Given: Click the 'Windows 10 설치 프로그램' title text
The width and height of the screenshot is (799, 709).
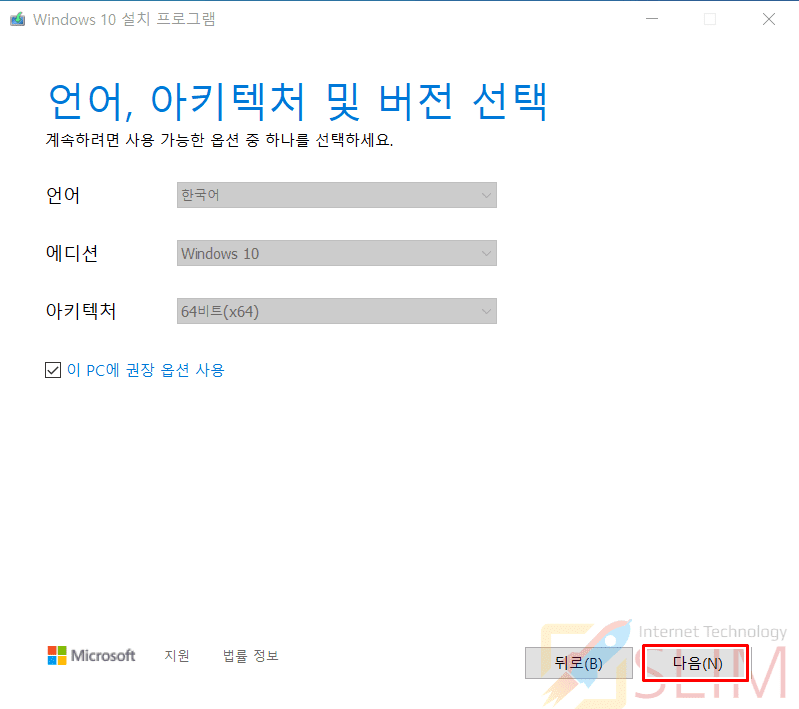Looking at the screenshot, I should (x=124, y=19).
